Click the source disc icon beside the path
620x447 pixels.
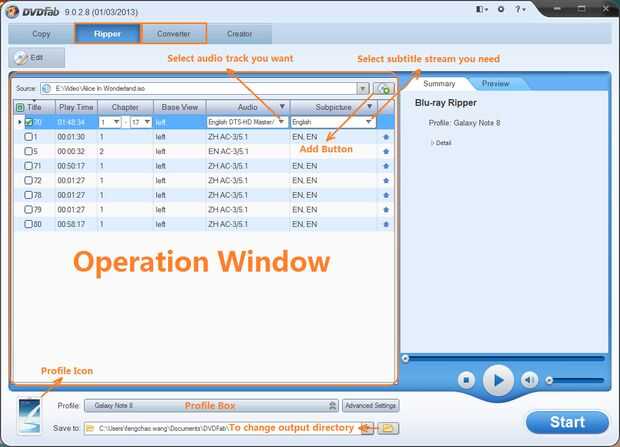click(x=46, y=88)
